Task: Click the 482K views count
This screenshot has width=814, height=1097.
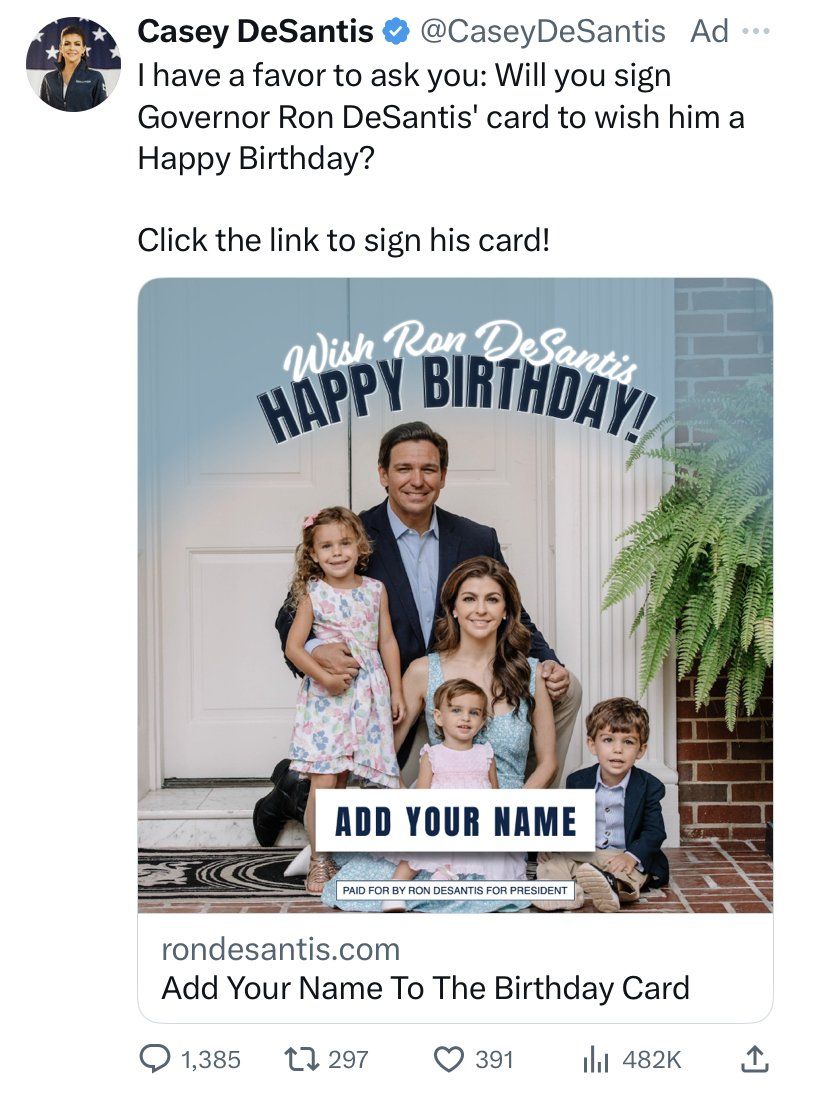Action: [652, 1059]
